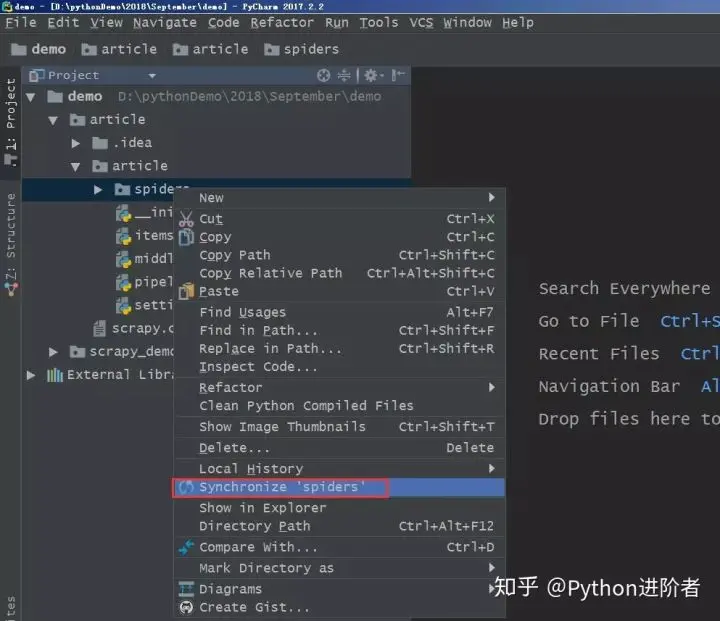The image size is (720, 621).
Task: Open the Code menu
Action: [x=224, y=23]
